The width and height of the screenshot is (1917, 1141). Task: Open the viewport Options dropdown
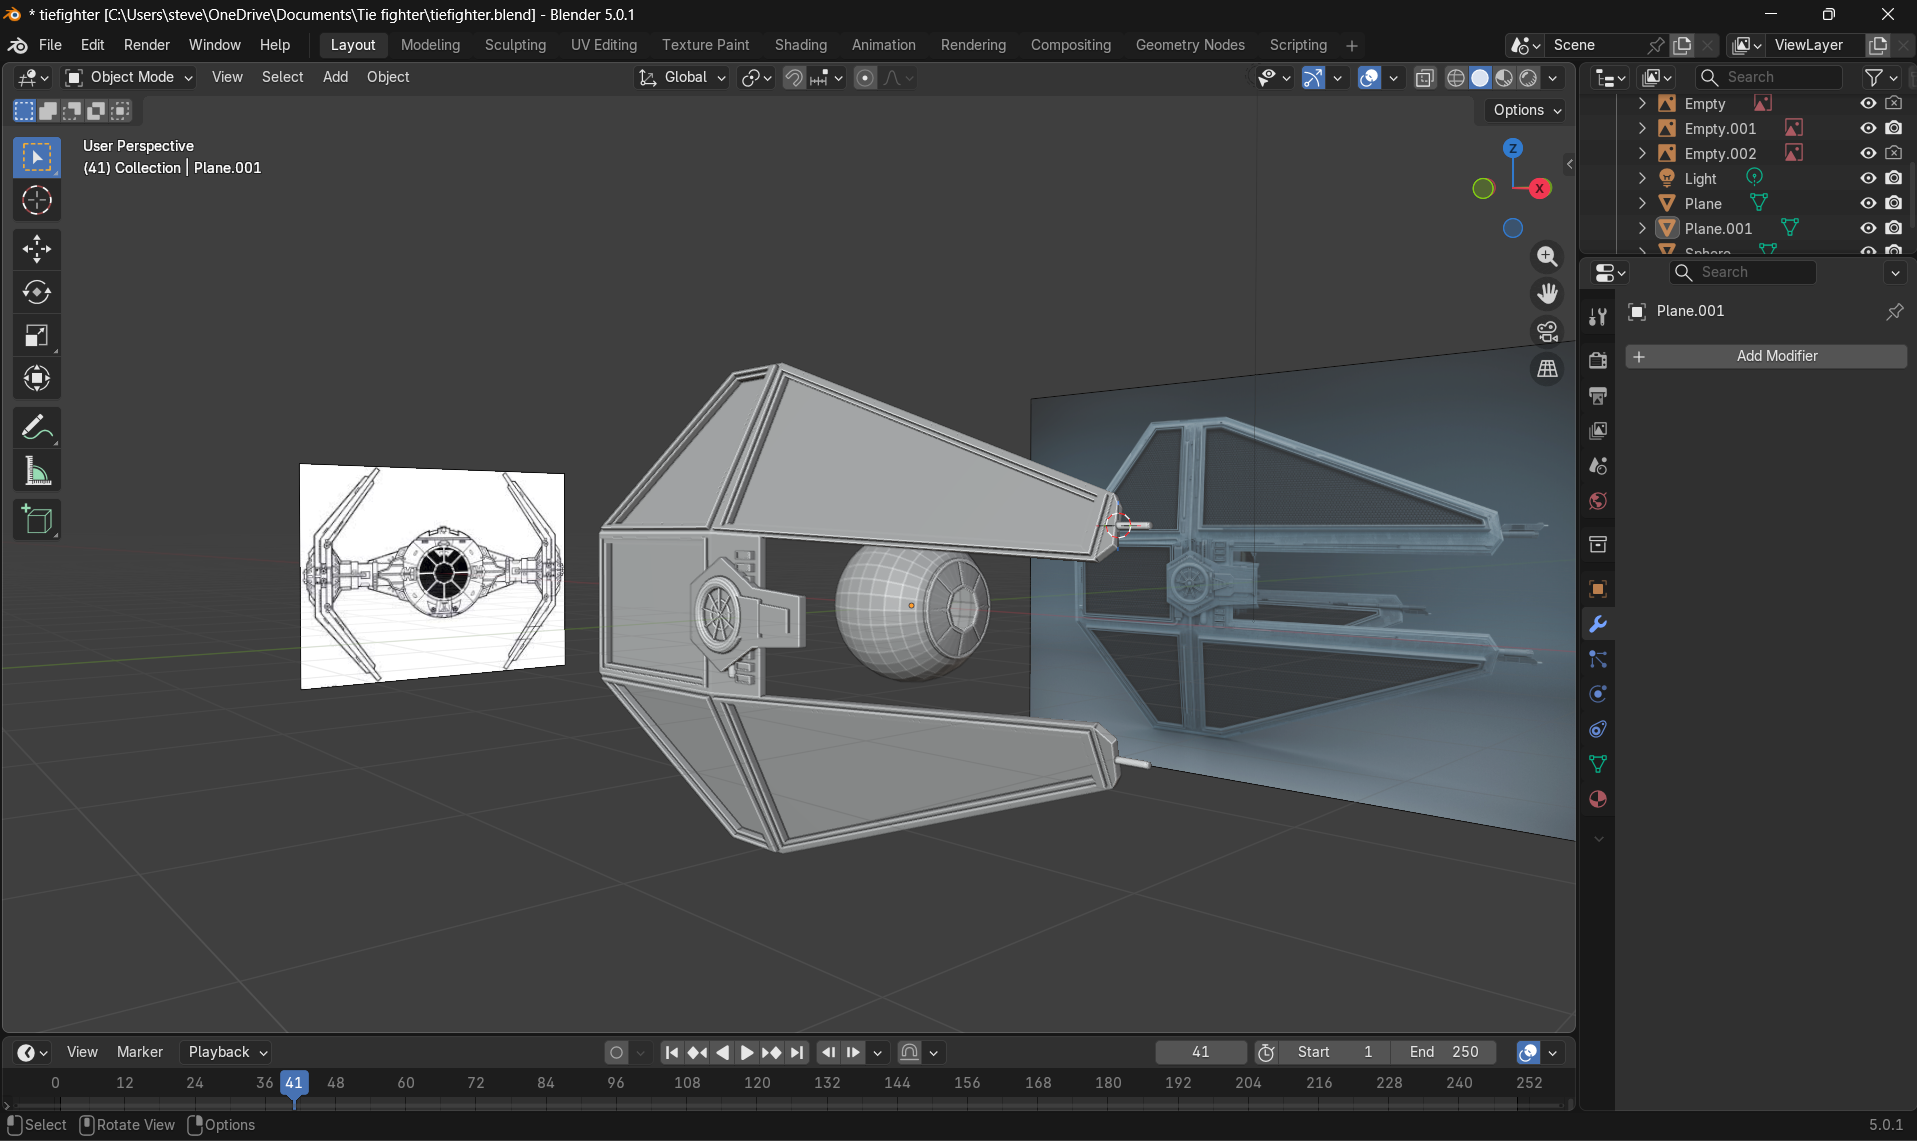[x=1527, y=111]
